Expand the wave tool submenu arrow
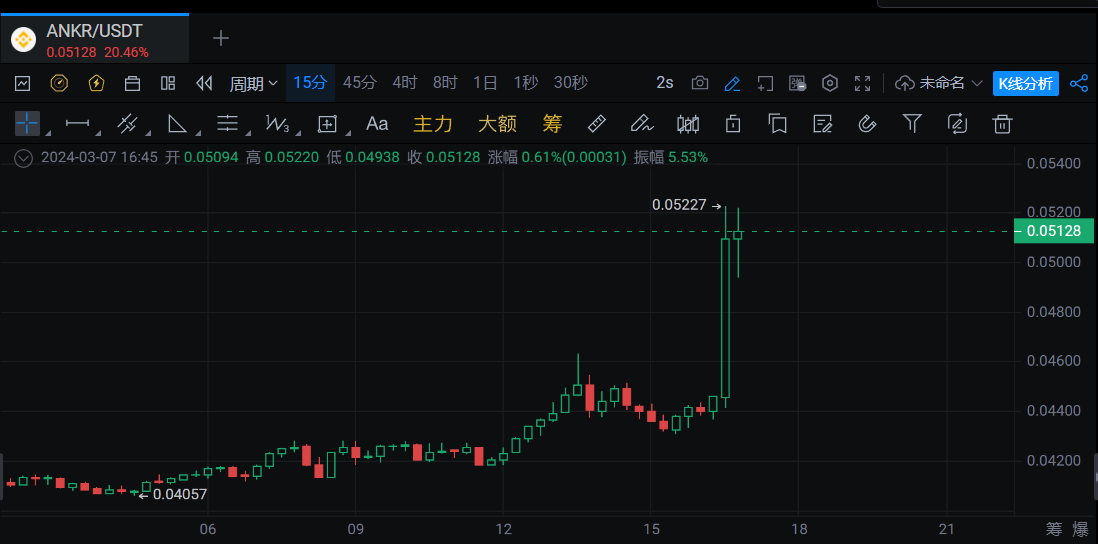Screen dimensions: 1098x544 point(298,132)
